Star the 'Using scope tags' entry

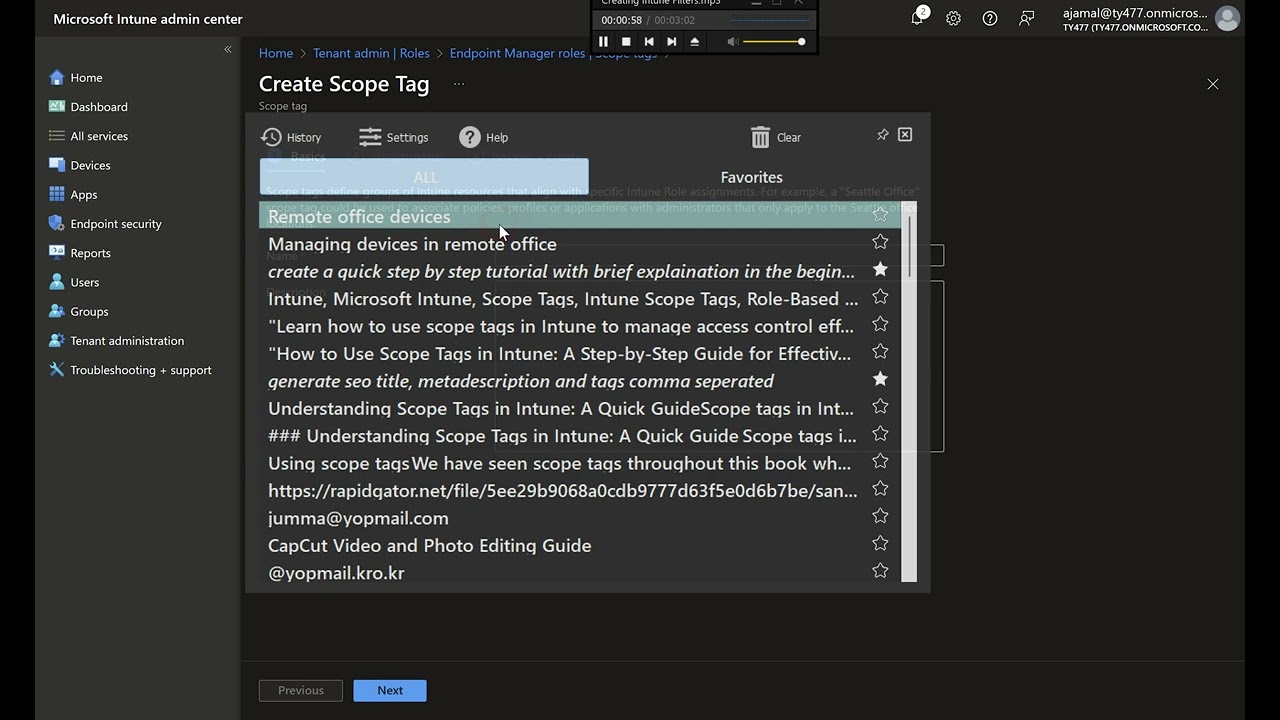click(x=880, y=461)
